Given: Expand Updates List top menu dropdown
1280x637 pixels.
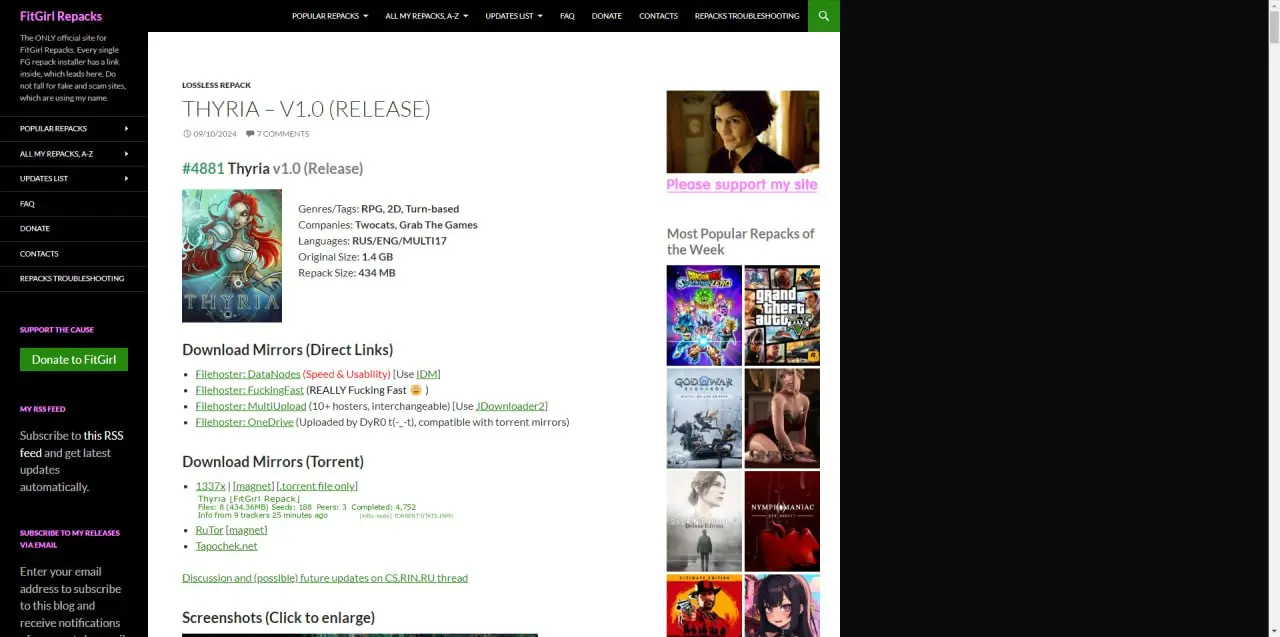Looking at the screenshot, I should (x=514, y=16).
